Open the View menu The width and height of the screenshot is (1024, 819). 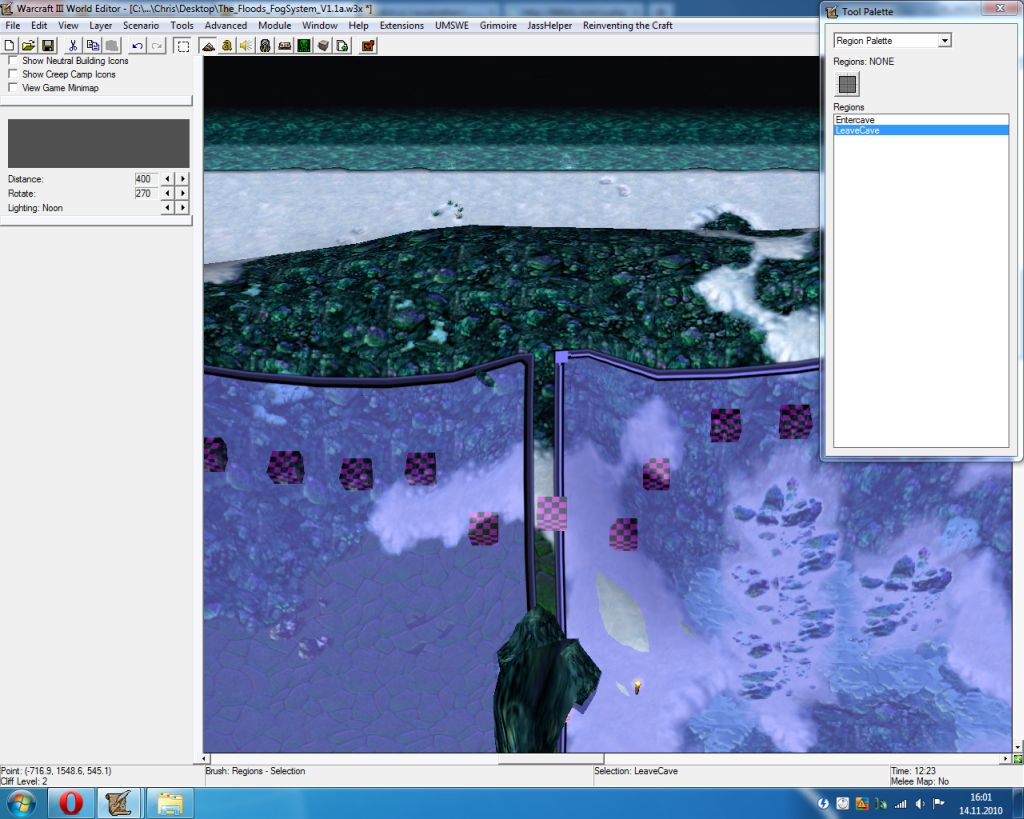click(x=68, y=25)
